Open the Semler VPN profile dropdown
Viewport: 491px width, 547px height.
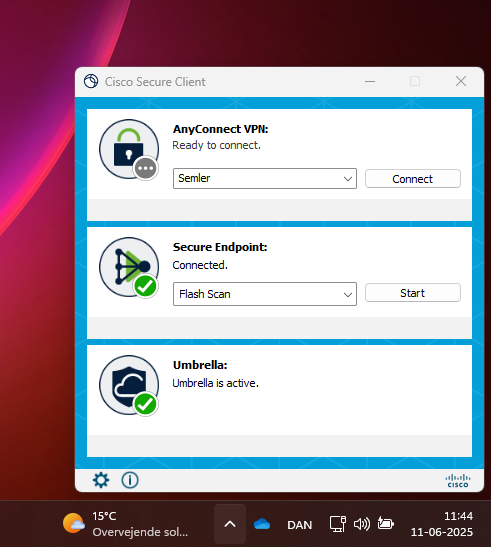[265, 179]
